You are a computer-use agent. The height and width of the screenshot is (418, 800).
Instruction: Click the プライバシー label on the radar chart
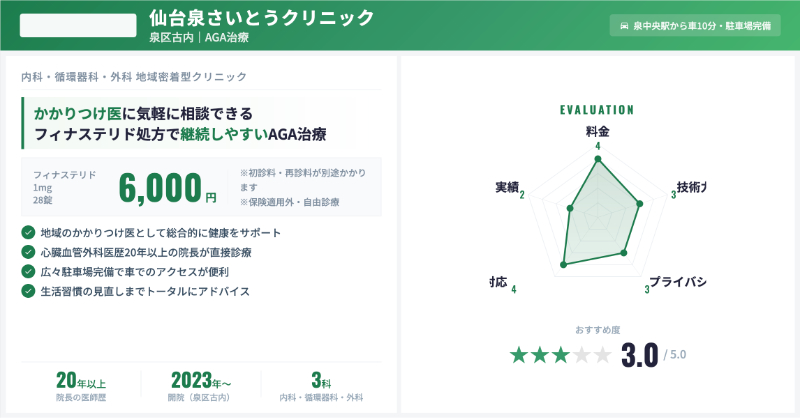coord(677,281)
